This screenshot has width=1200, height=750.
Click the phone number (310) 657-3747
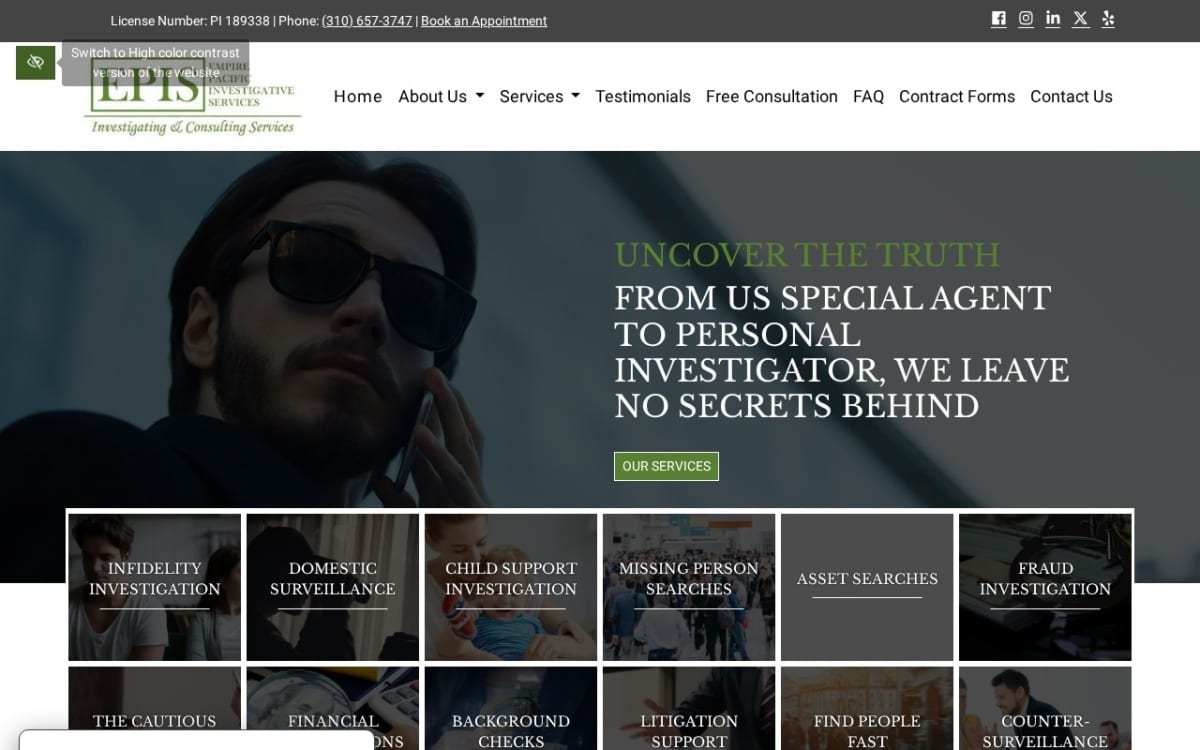[x=367, y=21]
